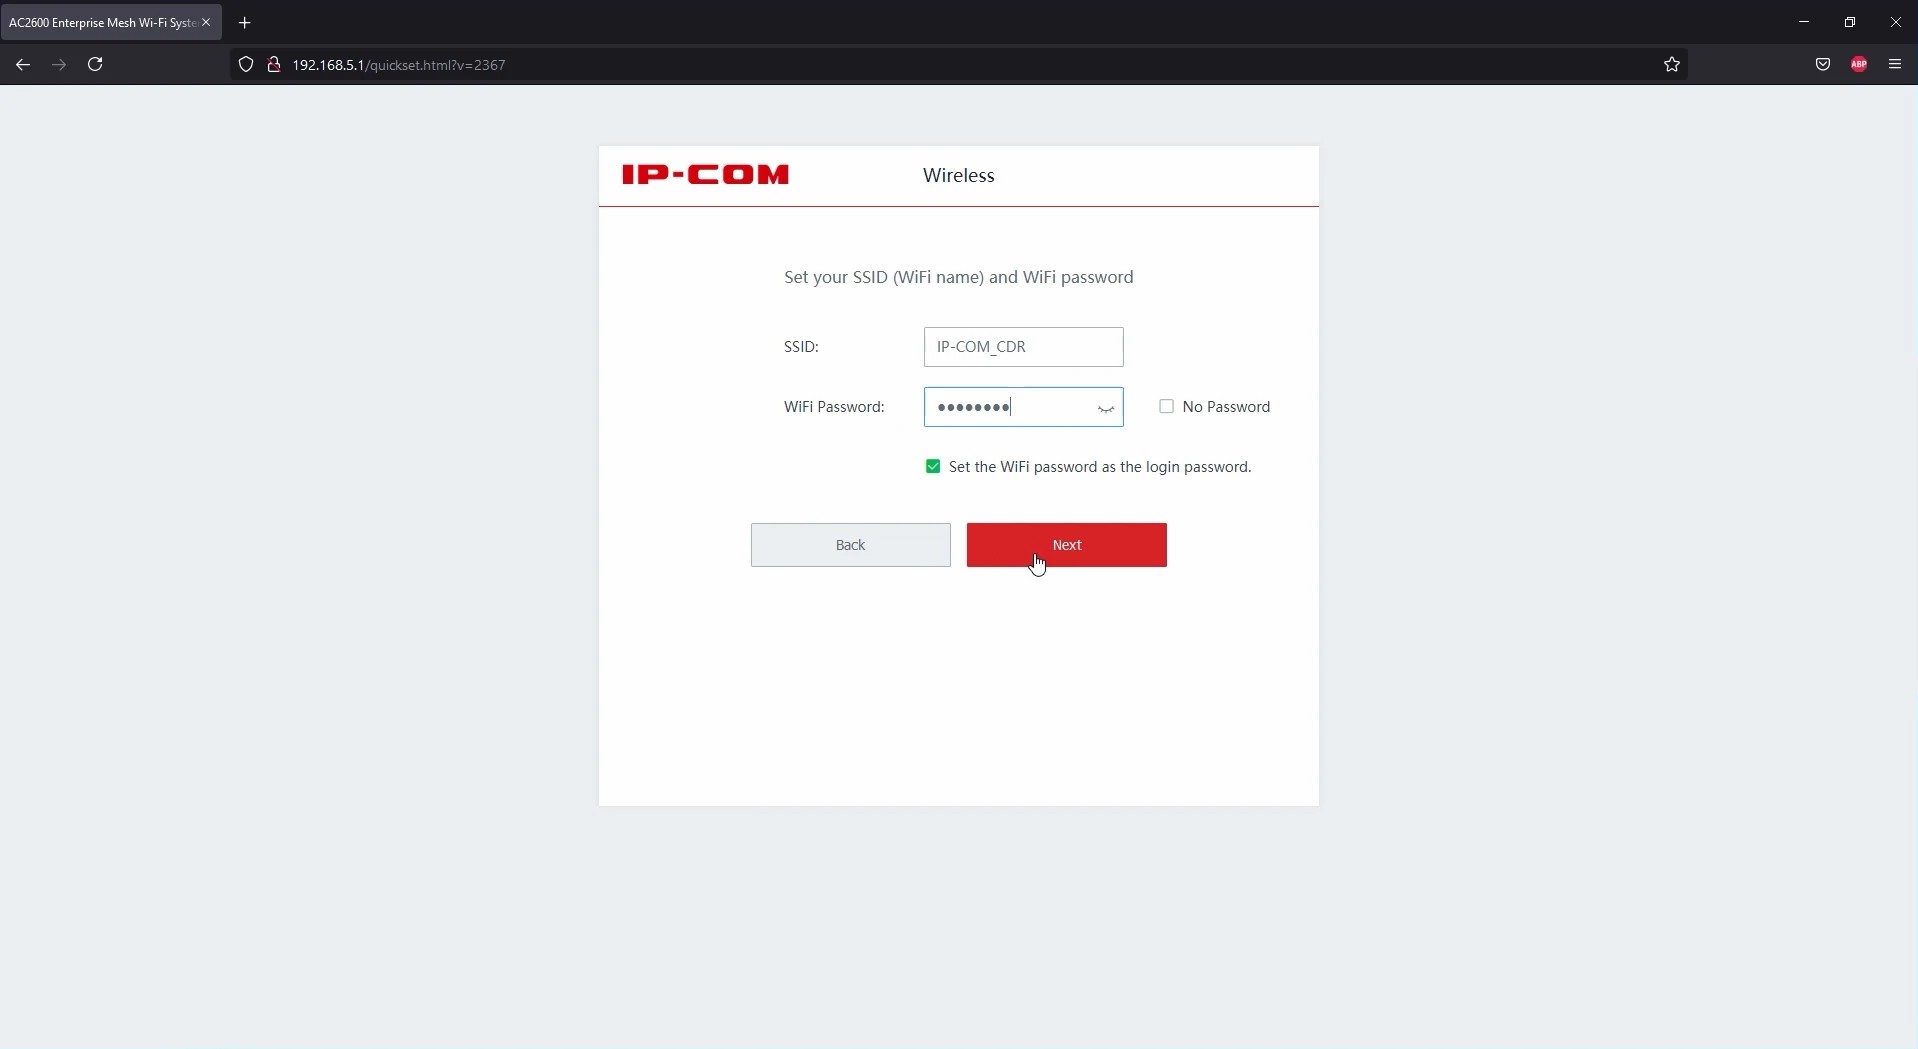
Task: Open the browser hamburger menu
Action: coord(1896,65)
